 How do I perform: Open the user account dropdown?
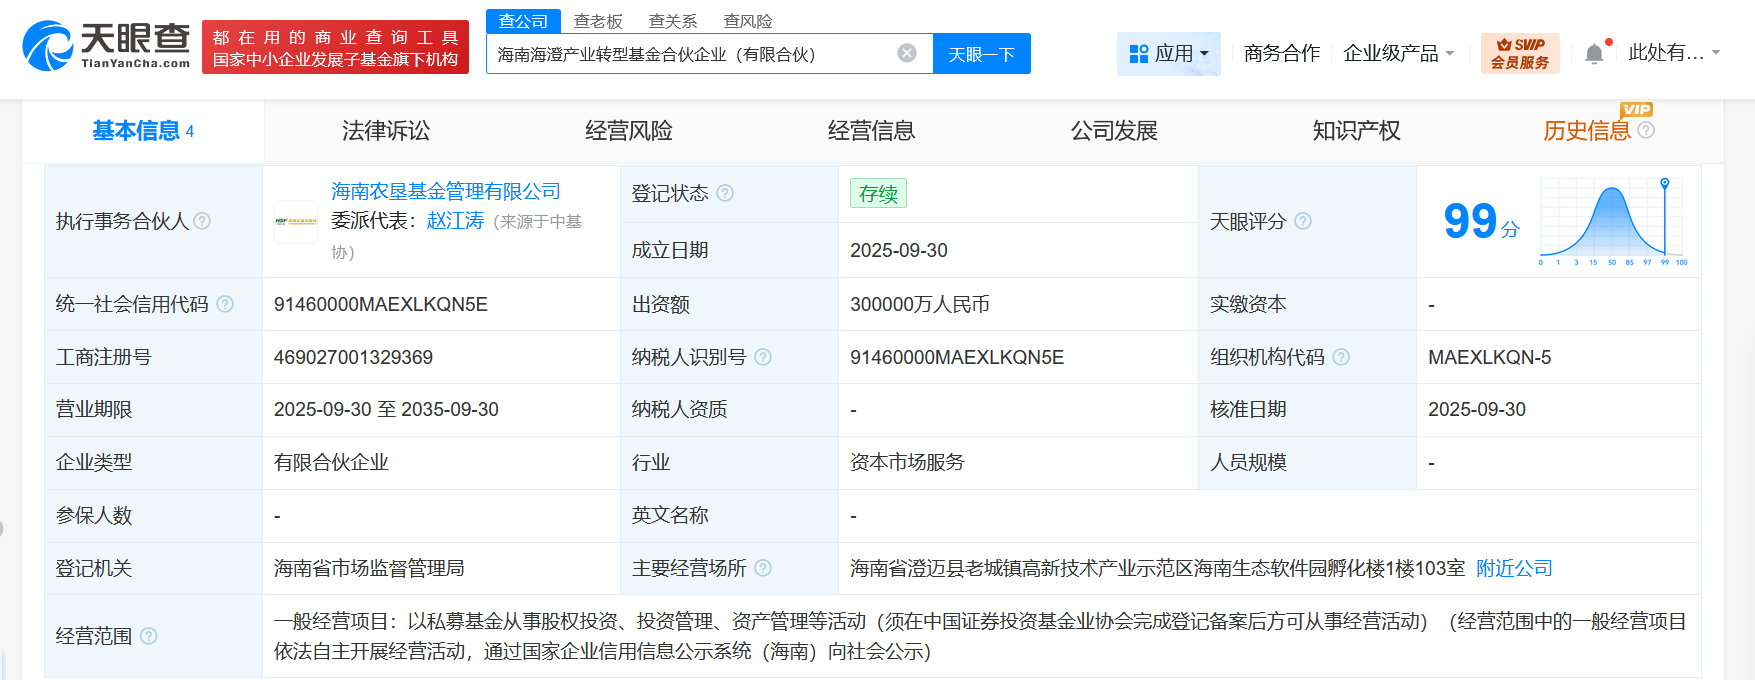pyautogui.click(x=1673, y=53)
